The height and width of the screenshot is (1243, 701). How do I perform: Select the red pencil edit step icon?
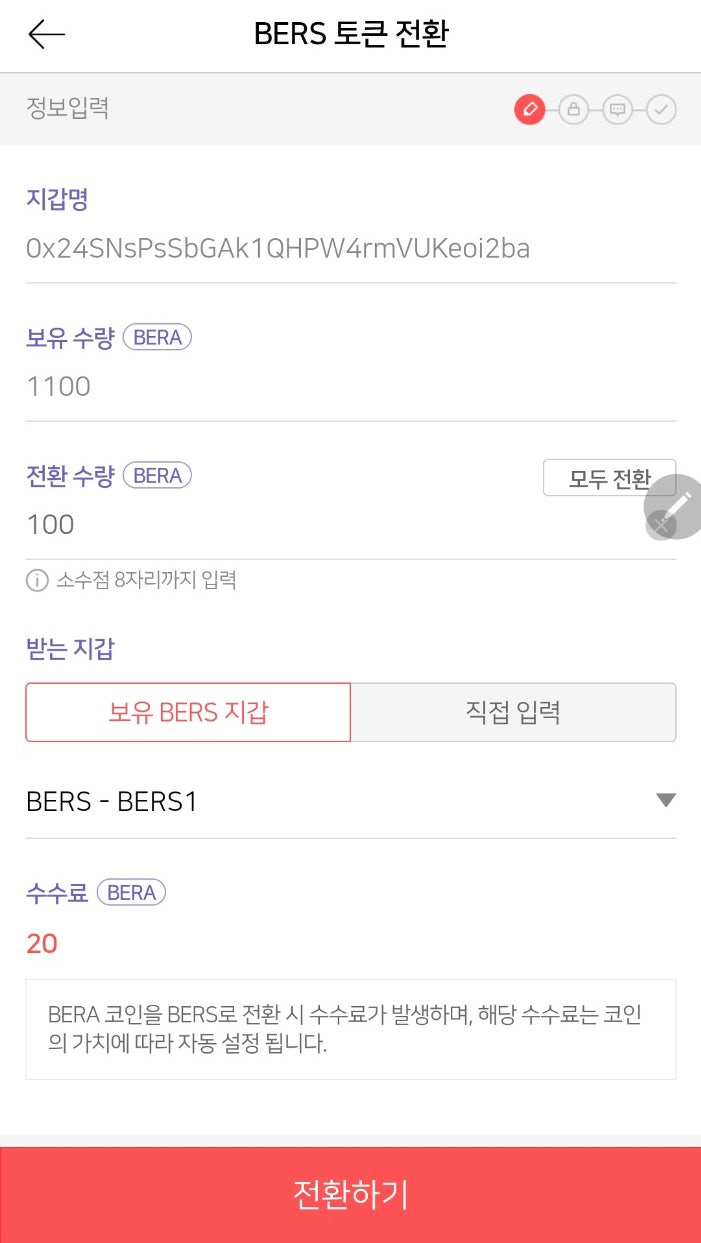[530, 110]
